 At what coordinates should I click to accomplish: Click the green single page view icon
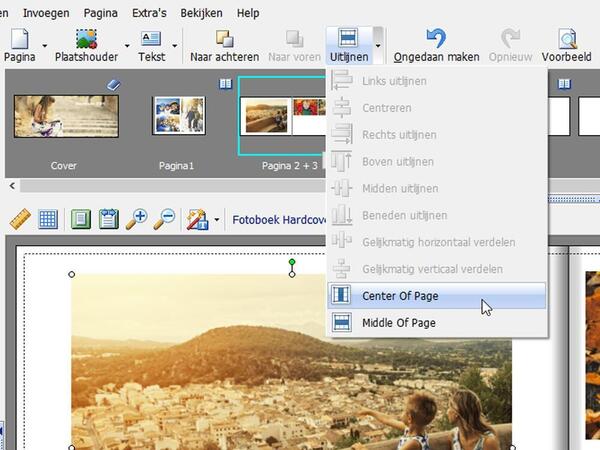tap(81, 219)
